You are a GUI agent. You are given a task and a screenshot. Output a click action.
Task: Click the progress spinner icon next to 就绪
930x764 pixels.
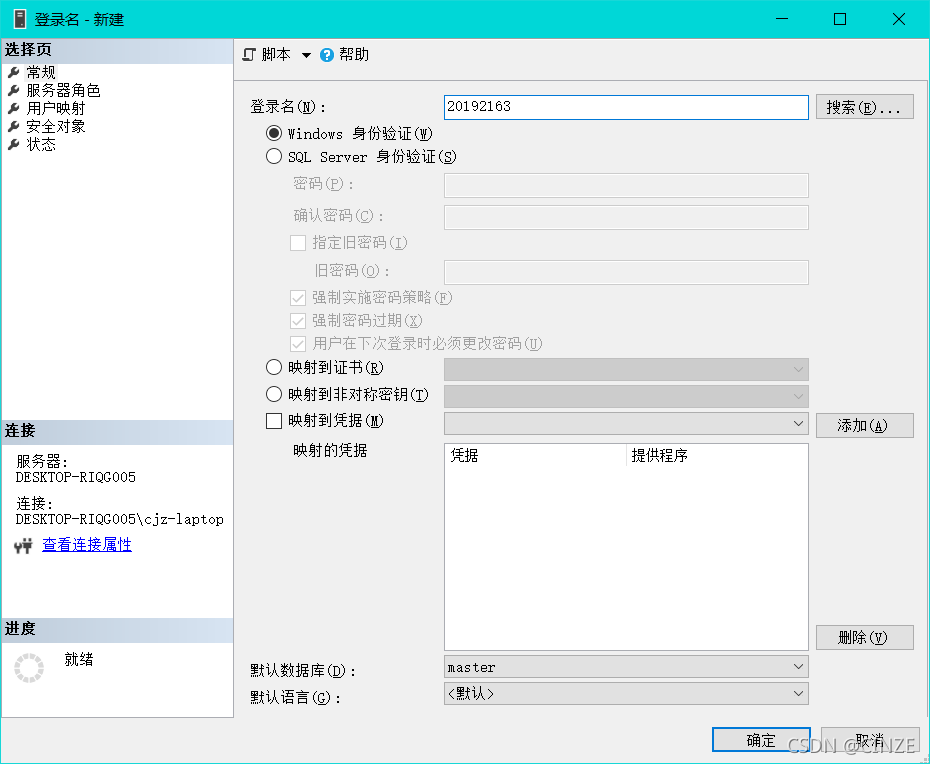[x=29, y=668]
